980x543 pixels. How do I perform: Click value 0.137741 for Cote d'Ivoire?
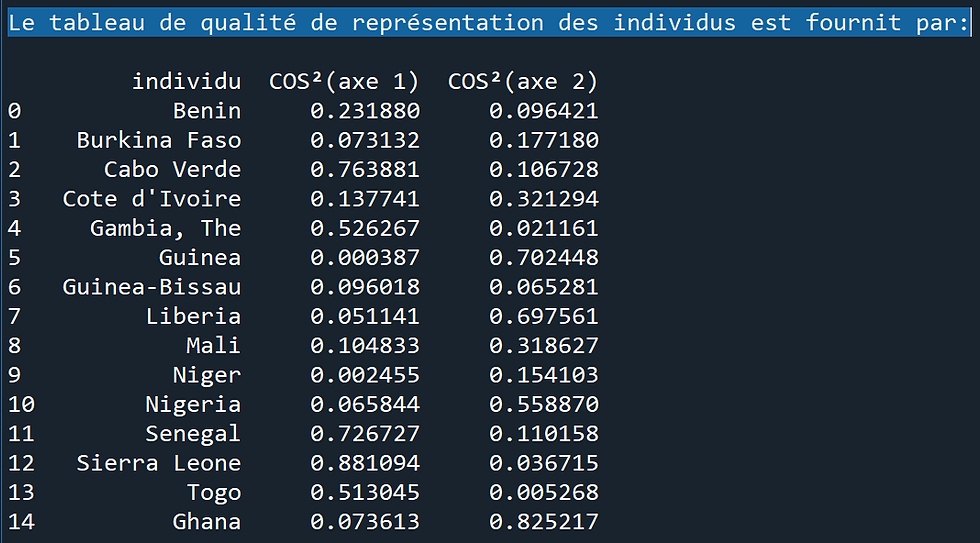[x=365, y=199]
